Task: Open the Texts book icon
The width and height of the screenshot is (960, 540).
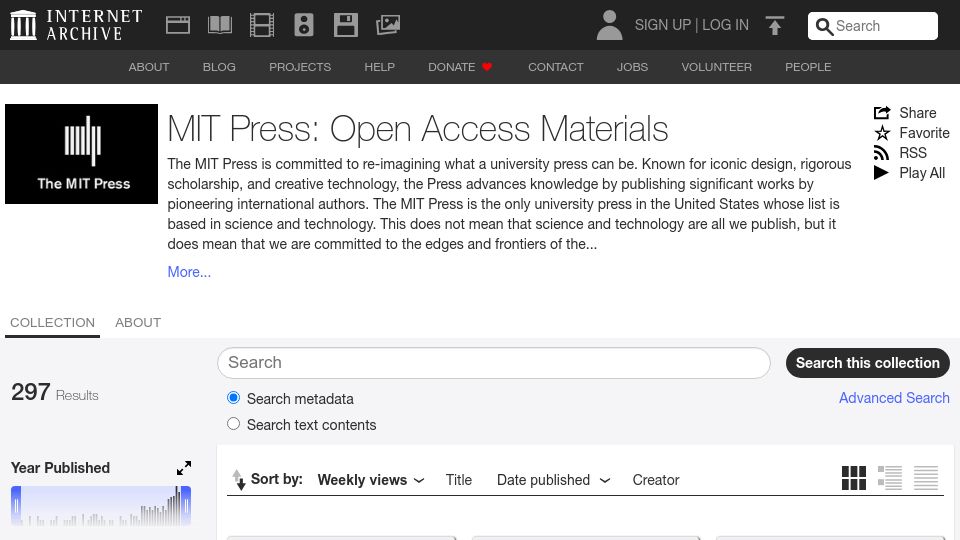Action: (220, 25)
